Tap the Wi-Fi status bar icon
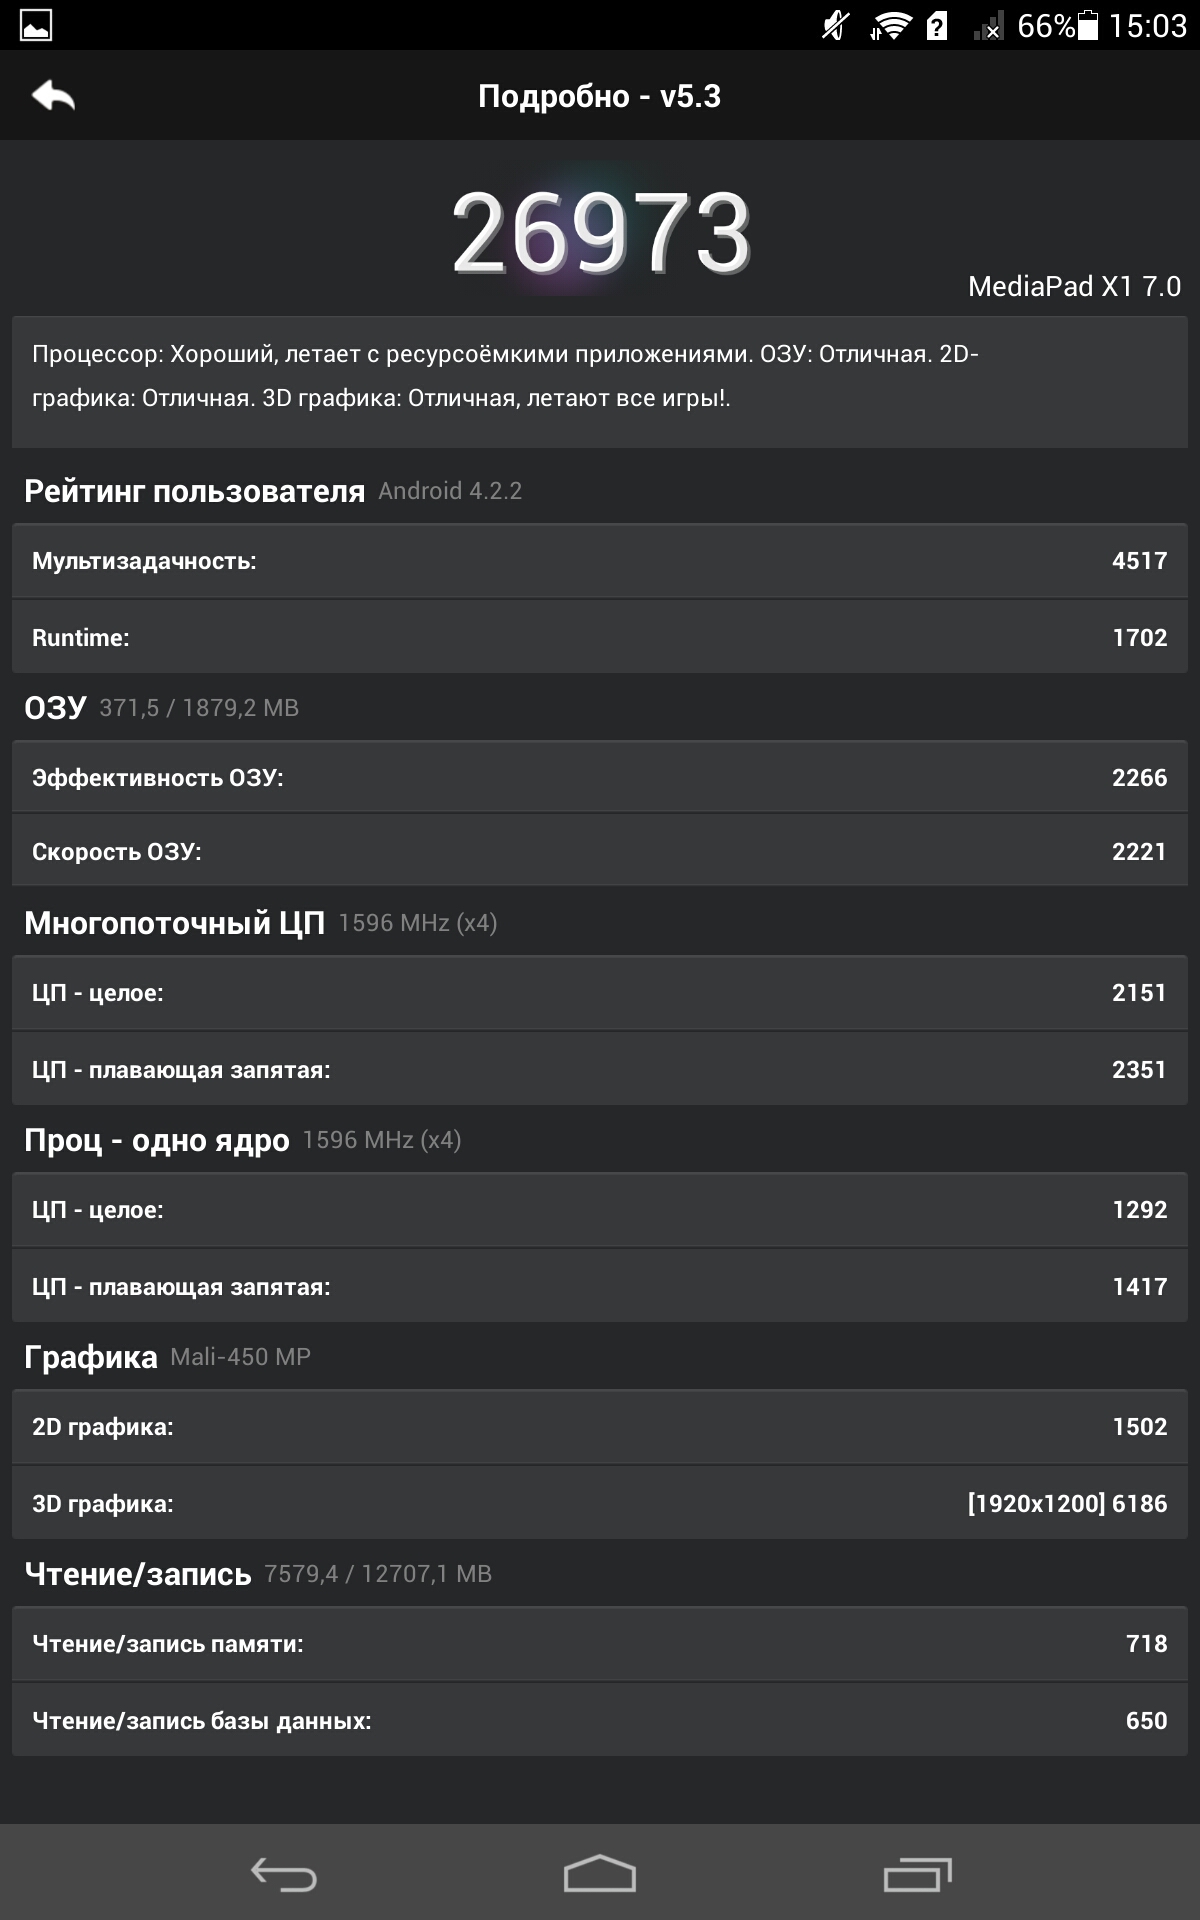The height and width of the screenshot is (1920, 1200). [x=889, y=25]
